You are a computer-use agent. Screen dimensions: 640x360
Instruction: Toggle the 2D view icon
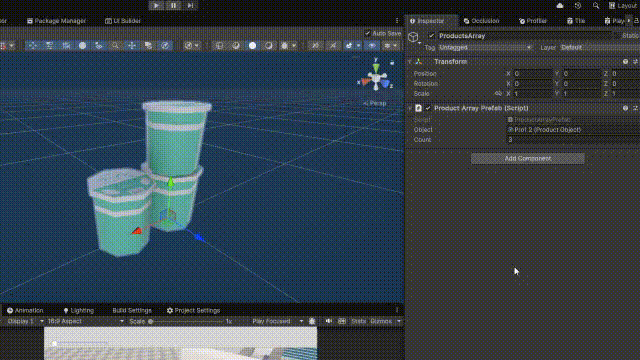(x=219, y=46)
